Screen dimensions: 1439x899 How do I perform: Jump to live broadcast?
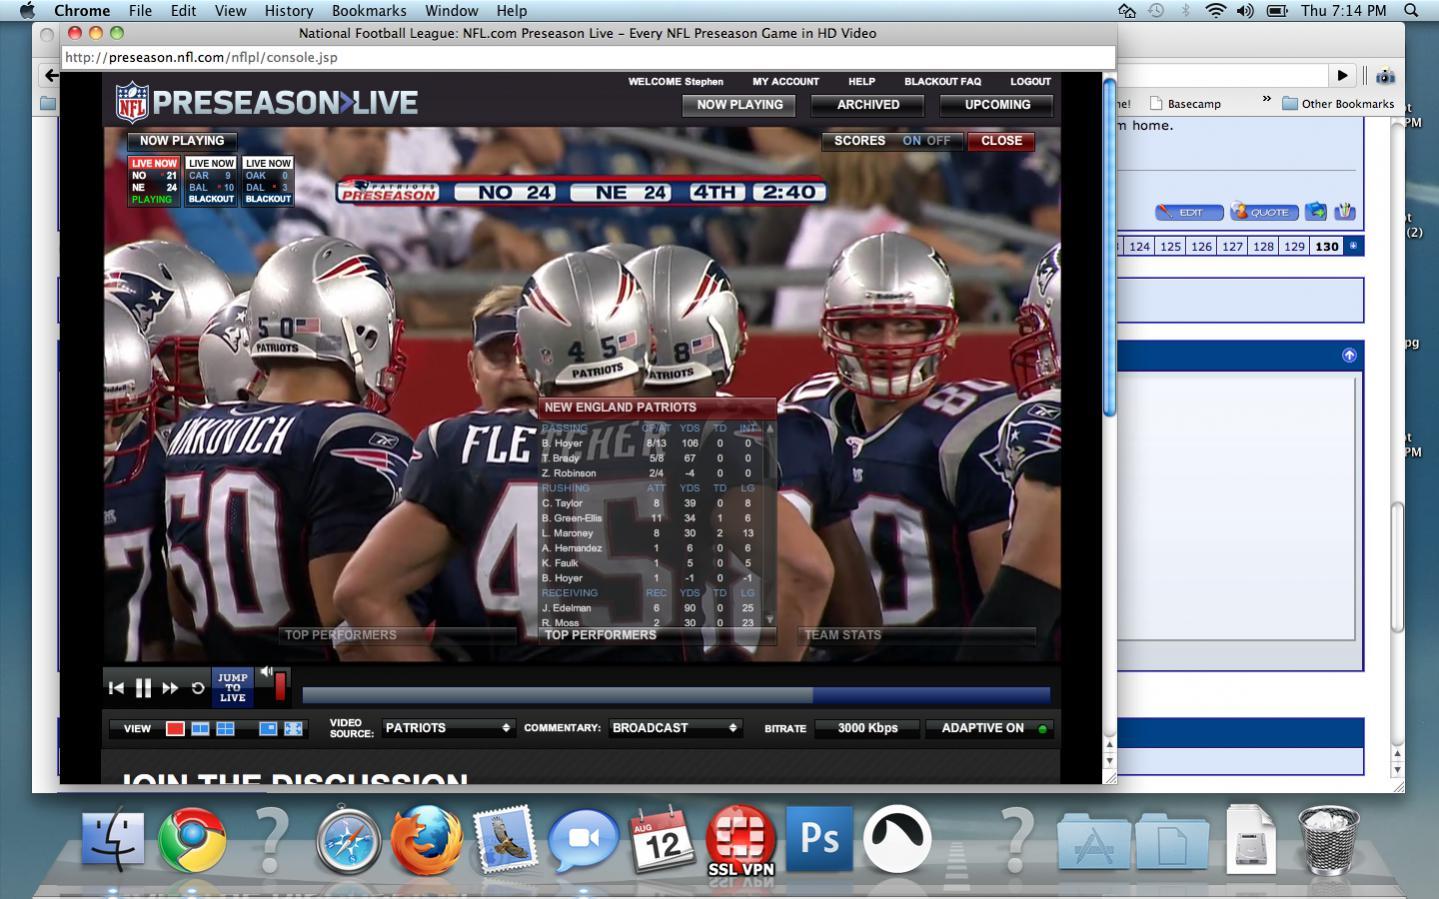tap(233, 688)
